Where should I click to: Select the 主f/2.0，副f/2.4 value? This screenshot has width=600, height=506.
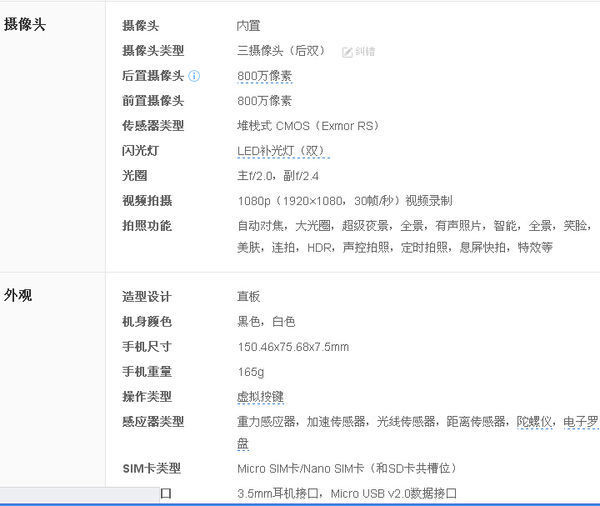[x=278, y=176]
